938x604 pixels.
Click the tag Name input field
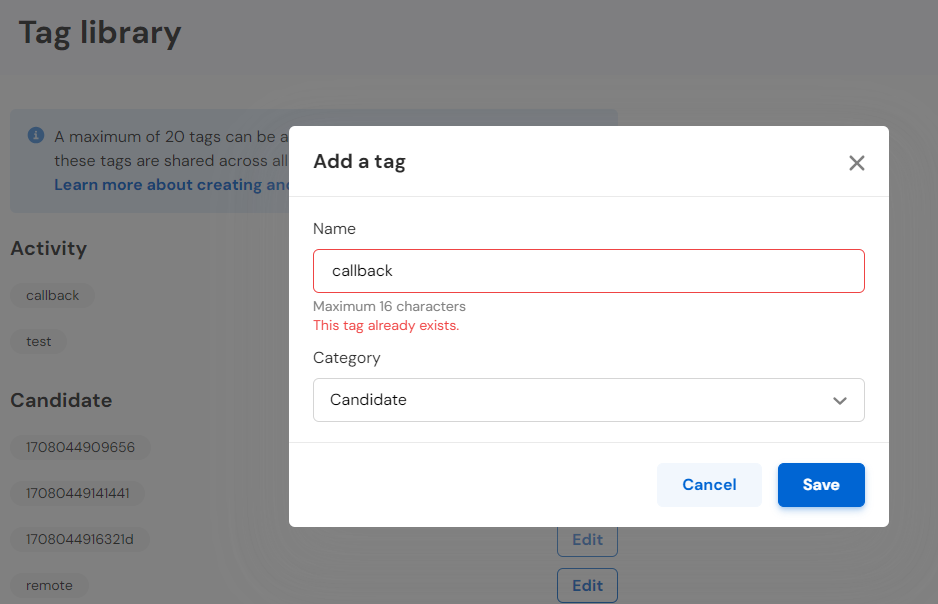(589, 271)
